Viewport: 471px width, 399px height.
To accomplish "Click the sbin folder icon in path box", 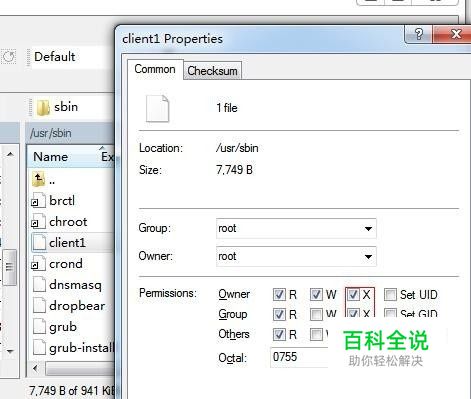I will point(43,108).
